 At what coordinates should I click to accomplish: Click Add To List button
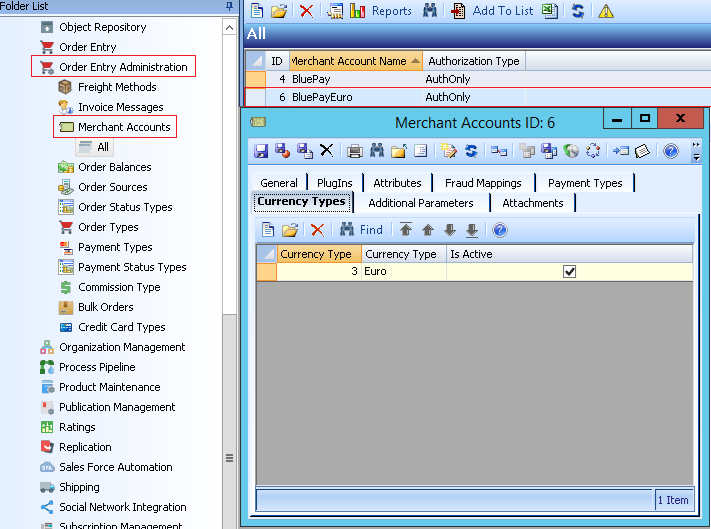tap(492, 11)
